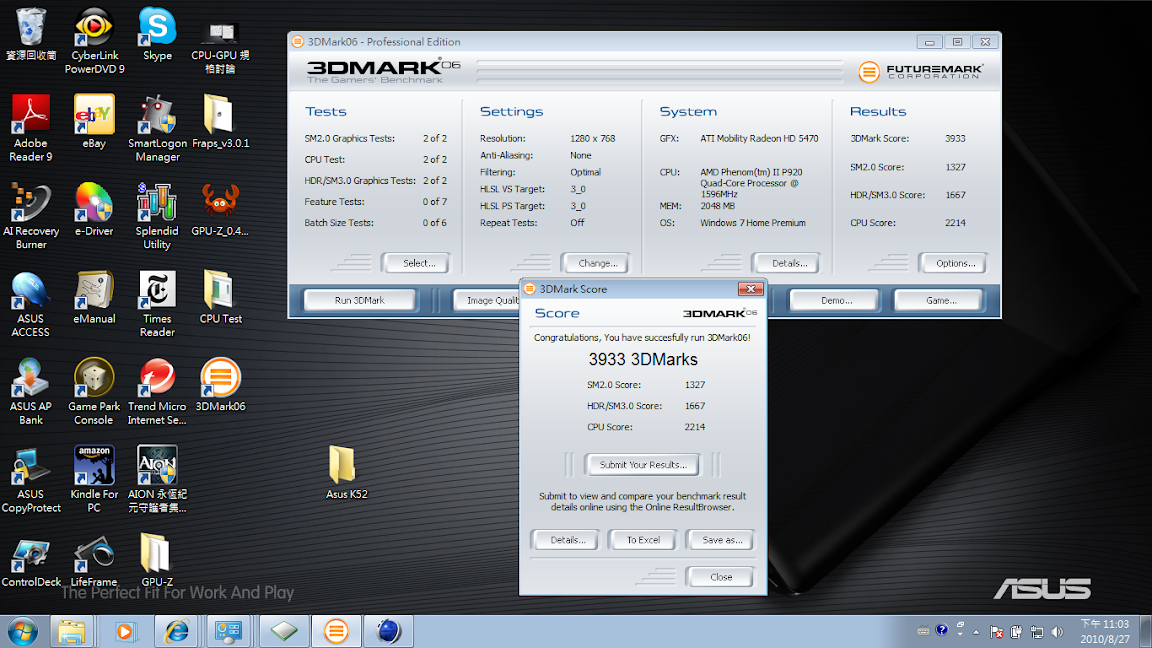Viewport: 1152px width, 648px height.
Task: Close the 3DMark Score dialog with X
Action: pos(750,289)
